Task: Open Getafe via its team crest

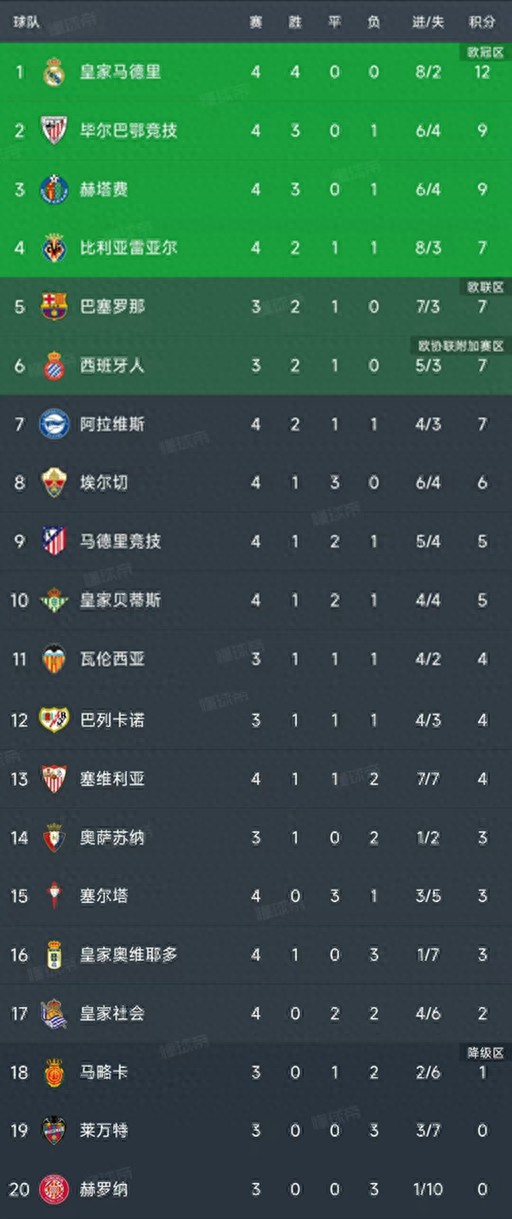Action: (x=54, y=189)
